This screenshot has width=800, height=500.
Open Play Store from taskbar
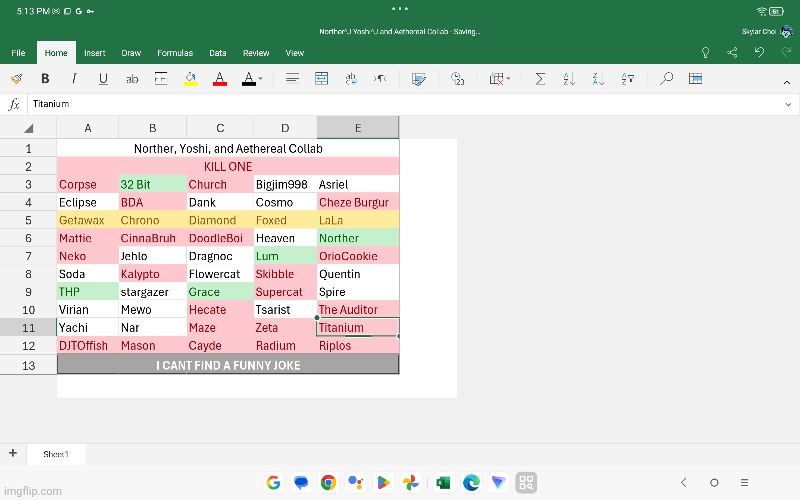[383, 482]
